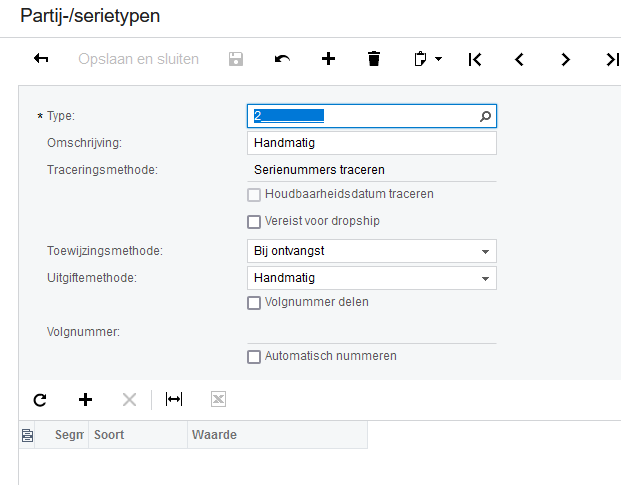Click the Waarde column header
Screen dimensions: 621x485
(x=278, y=435)
